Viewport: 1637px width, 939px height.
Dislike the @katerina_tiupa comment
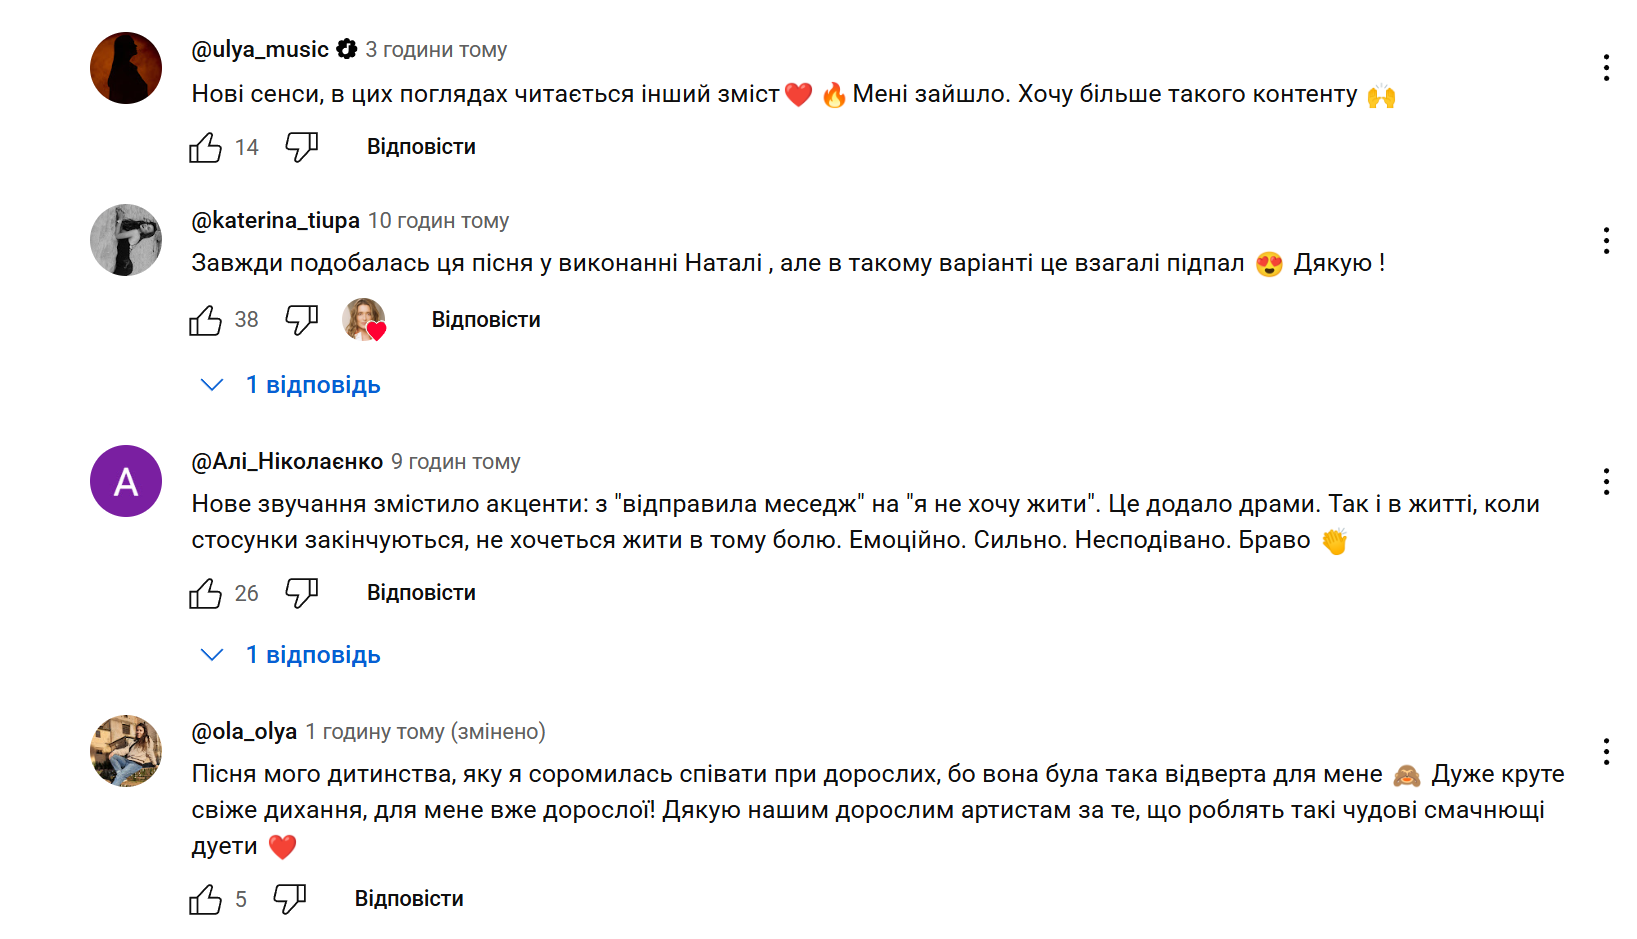pyautogui.click(x=301, y=320)
